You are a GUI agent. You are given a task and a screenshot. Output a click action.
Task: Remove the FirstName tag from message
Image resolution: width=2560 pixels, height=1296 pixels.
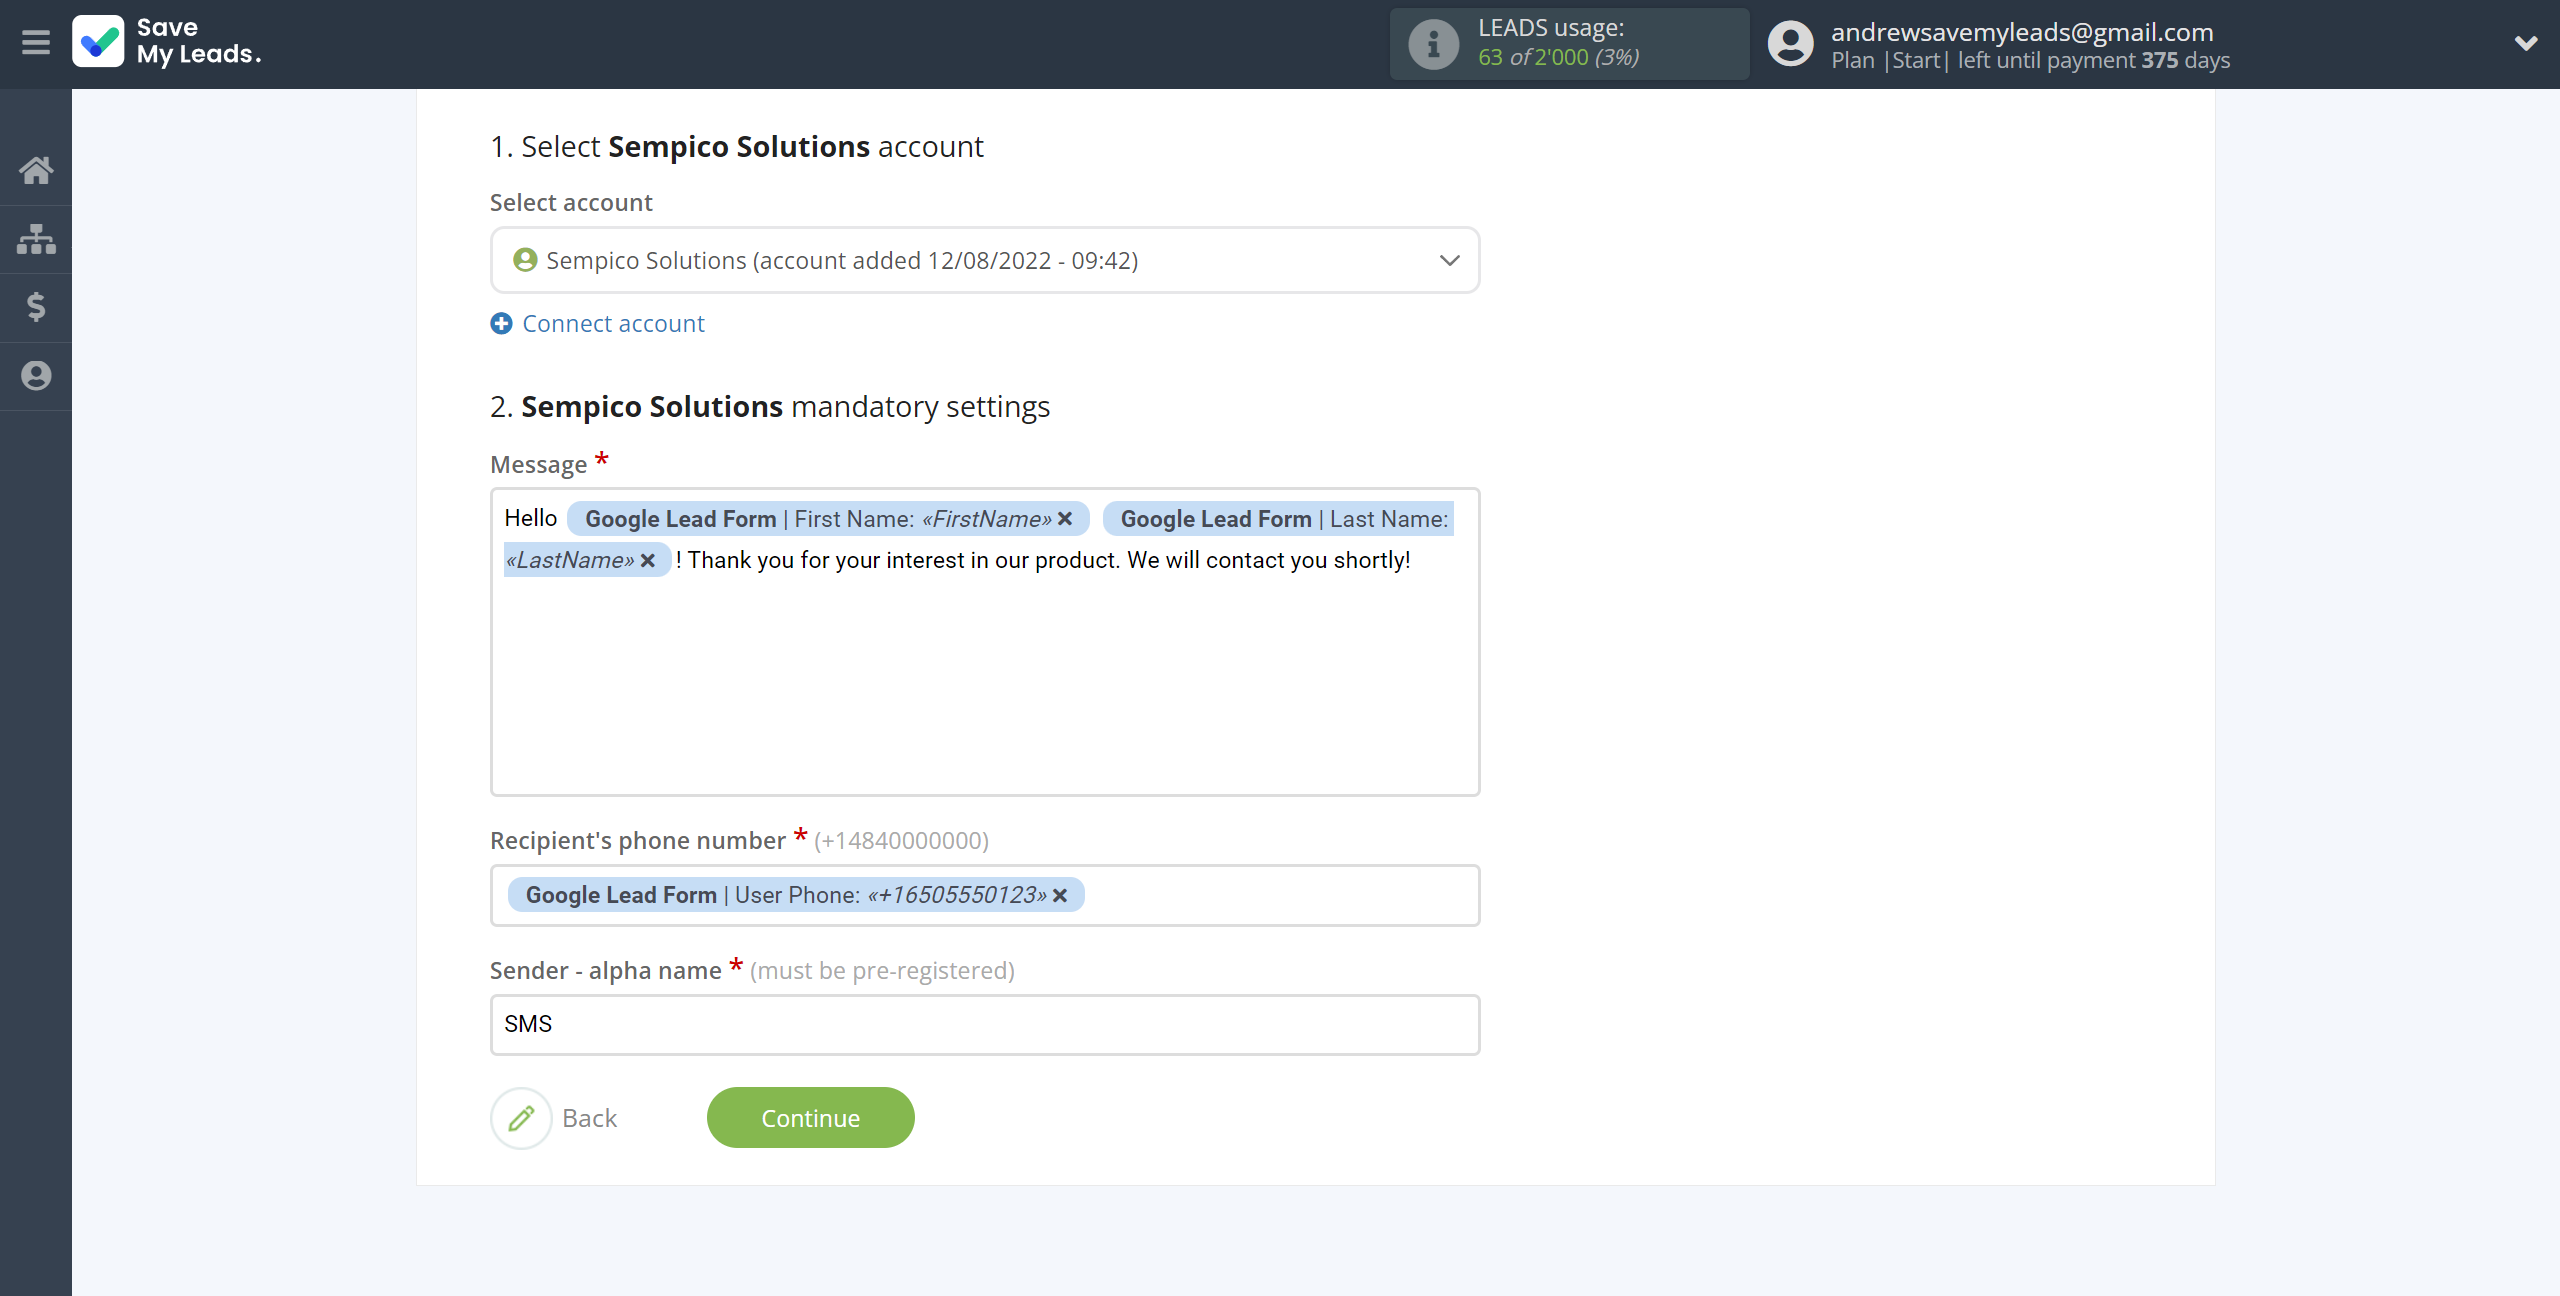(x=1065, y=519)
